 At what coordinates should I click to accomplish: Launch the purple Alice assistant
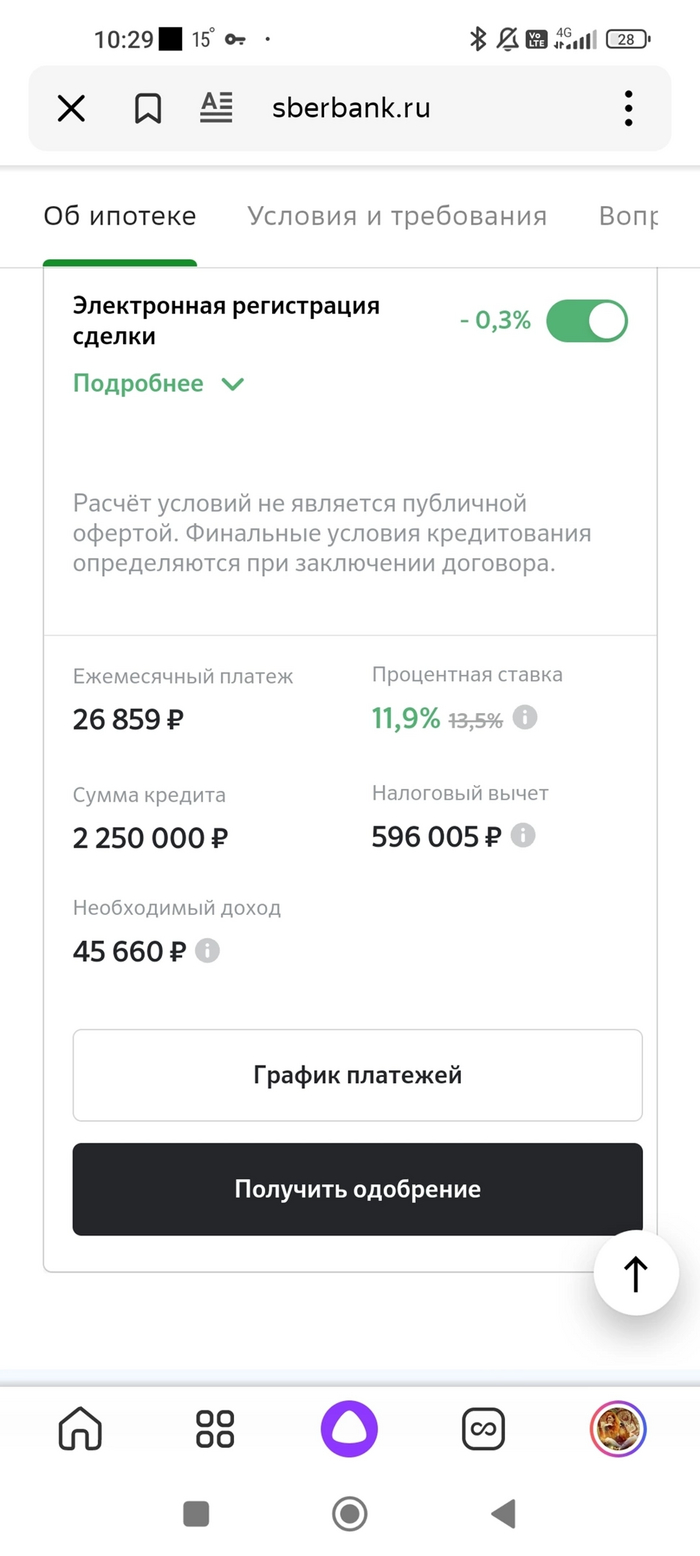pyautogui.click(x=349, y=1429)
